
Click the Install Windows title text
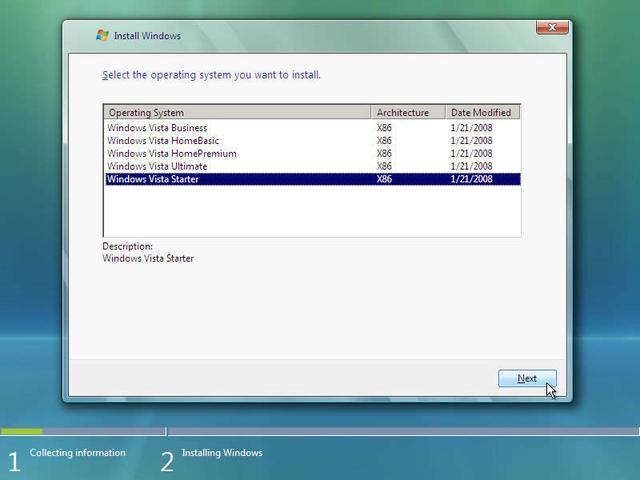click(147, 36)
